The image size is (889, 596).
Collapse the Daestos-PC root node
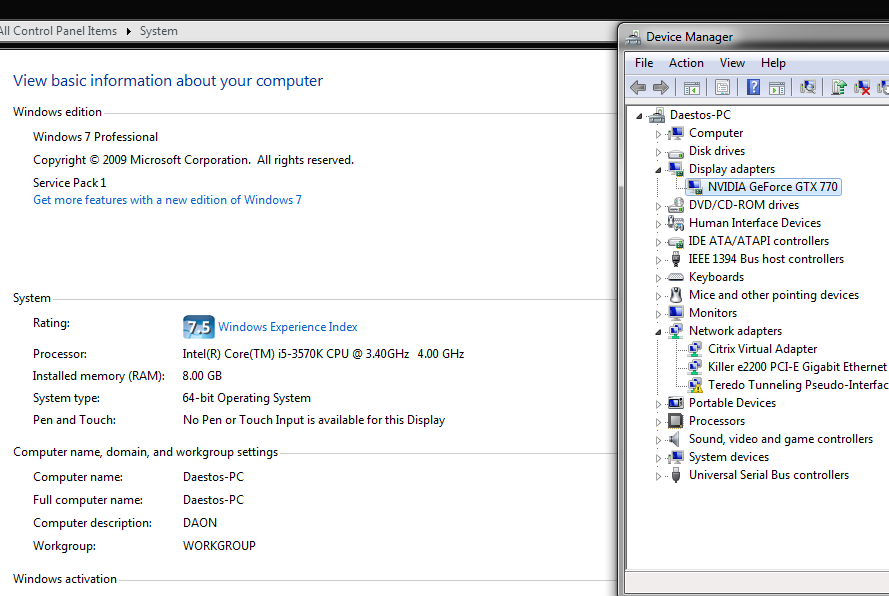click(x=640, y=116)
